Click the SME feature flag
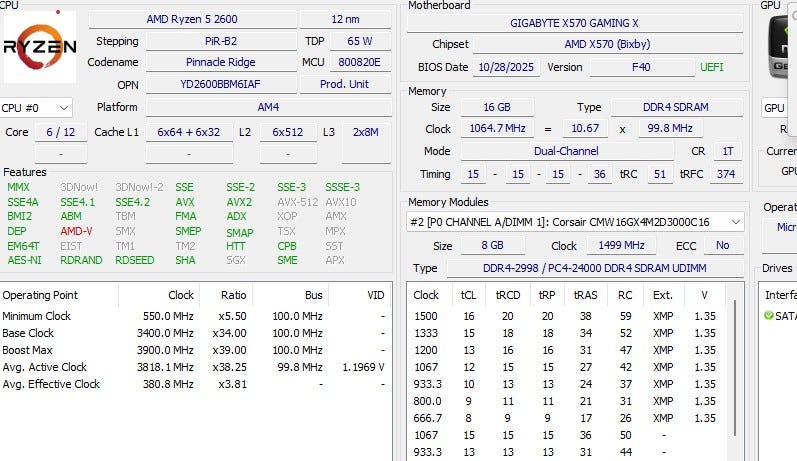 coord(287,260)
